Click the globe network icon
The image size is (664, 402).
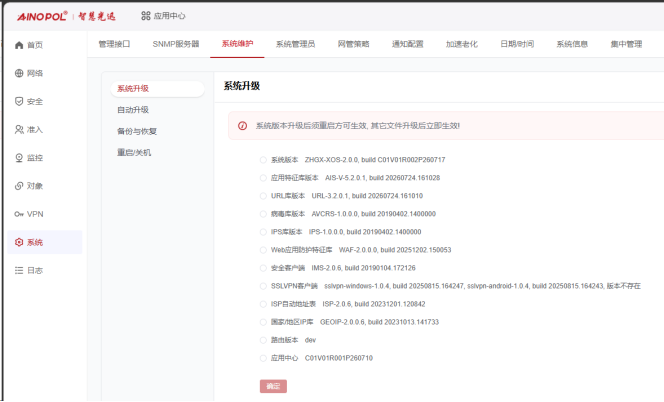coord(19,73)
